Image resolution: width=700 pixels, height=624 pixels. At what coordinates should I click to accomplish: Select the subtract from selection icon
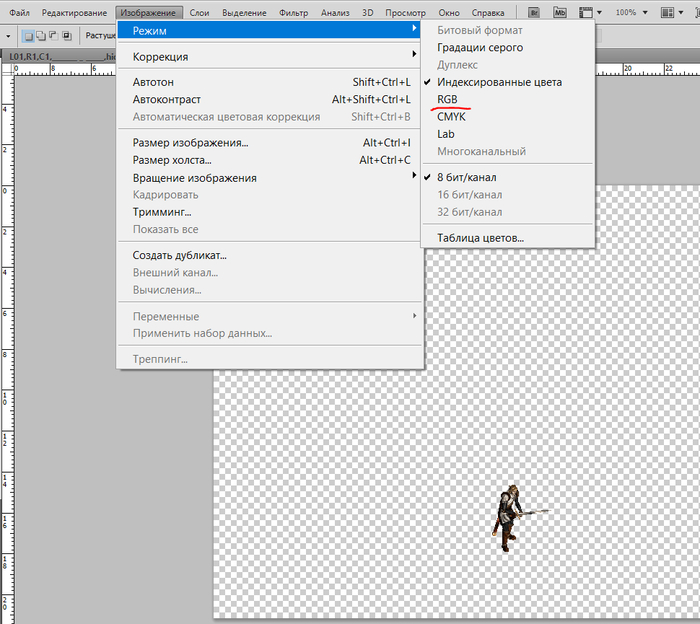pos(53,35)
